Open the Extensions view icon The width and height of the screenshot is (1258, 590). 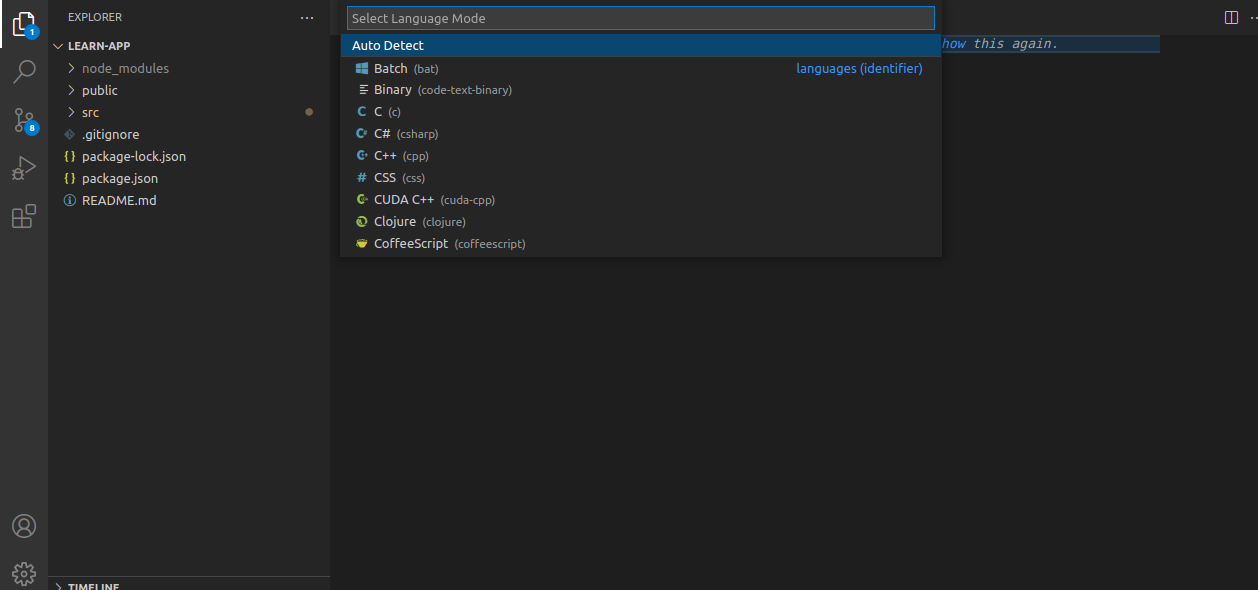[x=23, y=216]
